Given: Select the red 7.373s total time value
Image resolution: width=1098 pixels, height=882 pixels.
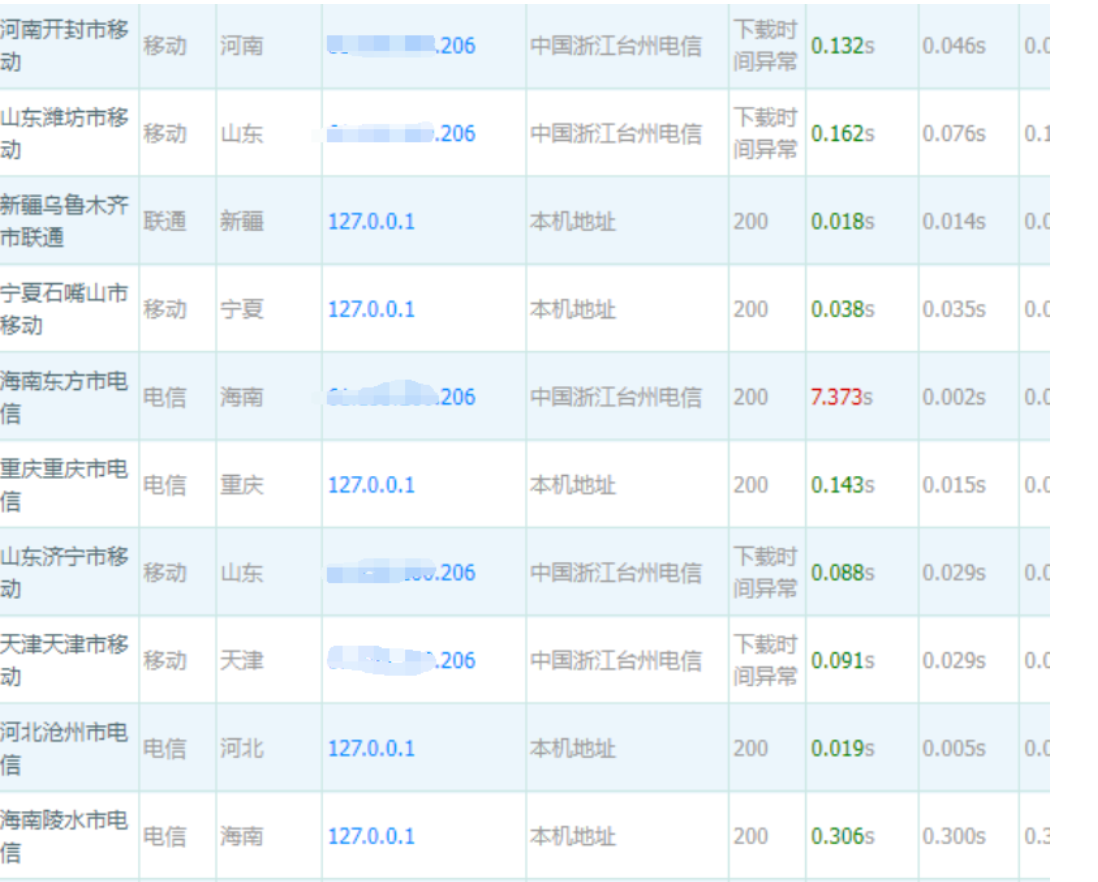Looking at the screenshot, I should [841, 397].
